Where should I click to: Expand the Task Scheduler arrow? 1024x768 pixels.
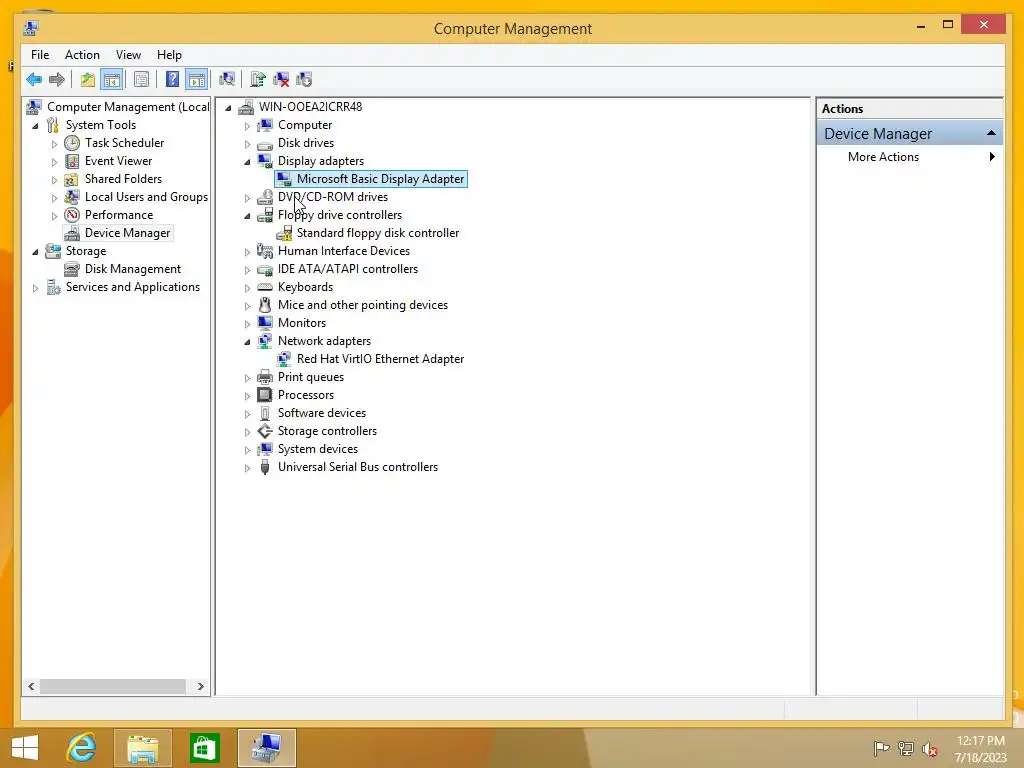(x=54, y=144)
